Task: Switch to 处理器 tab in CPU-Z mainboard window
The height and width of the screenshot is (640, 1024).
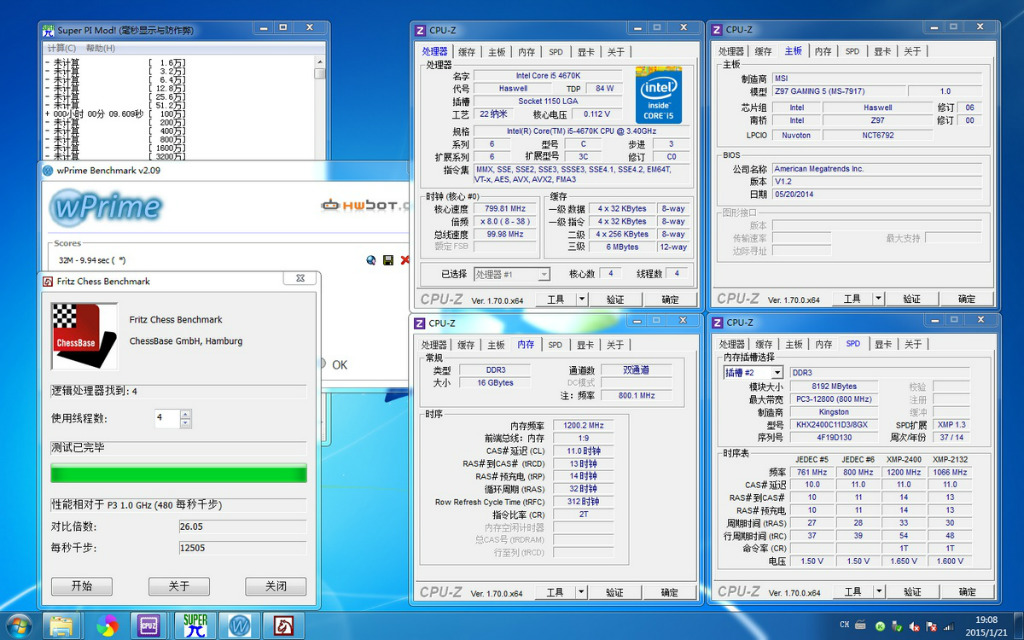Action: 731,51
